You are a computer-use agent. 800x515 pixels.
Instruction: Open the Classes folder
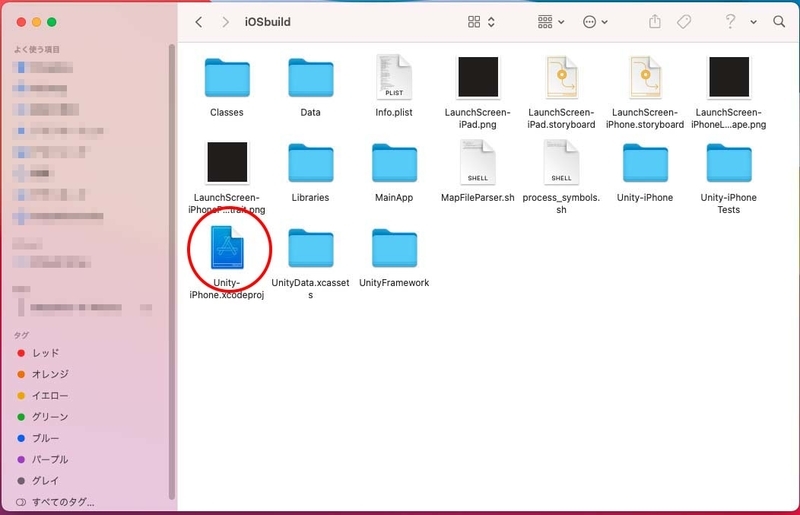pos(227,78)
